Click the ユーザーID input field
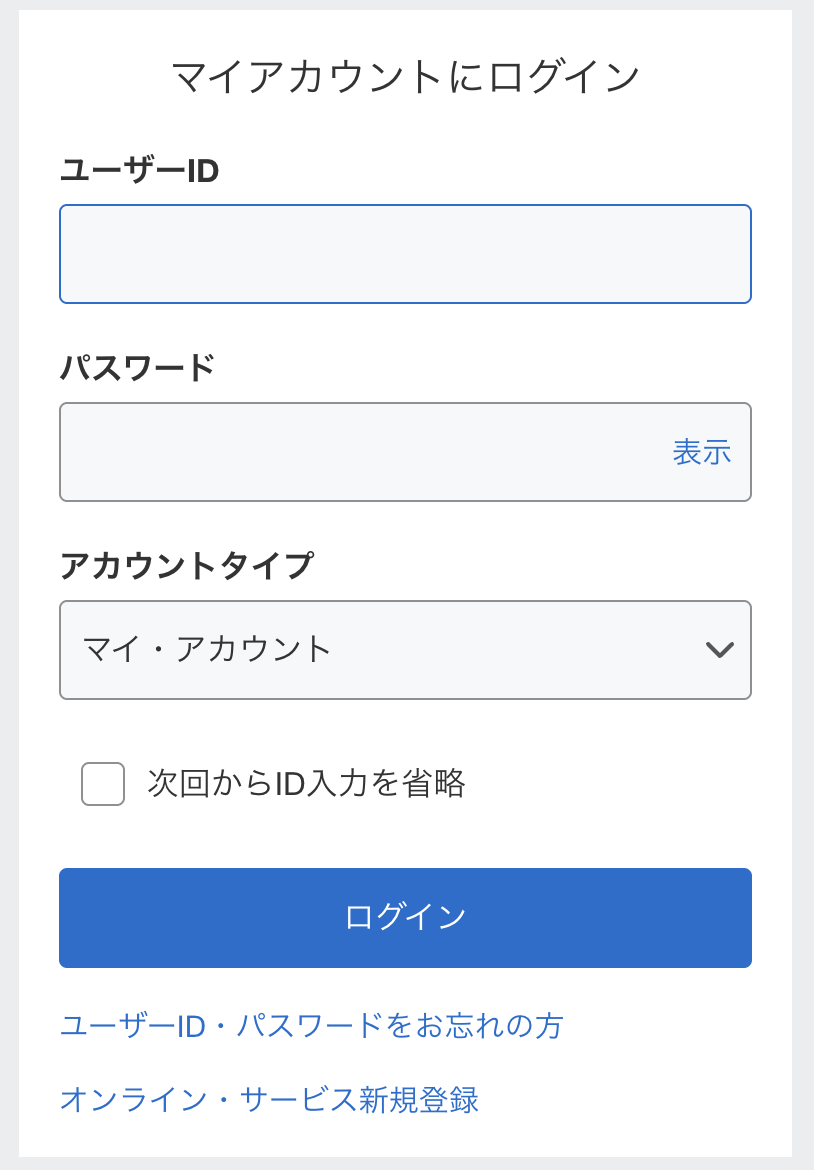814x1170 pixels. 405,254
